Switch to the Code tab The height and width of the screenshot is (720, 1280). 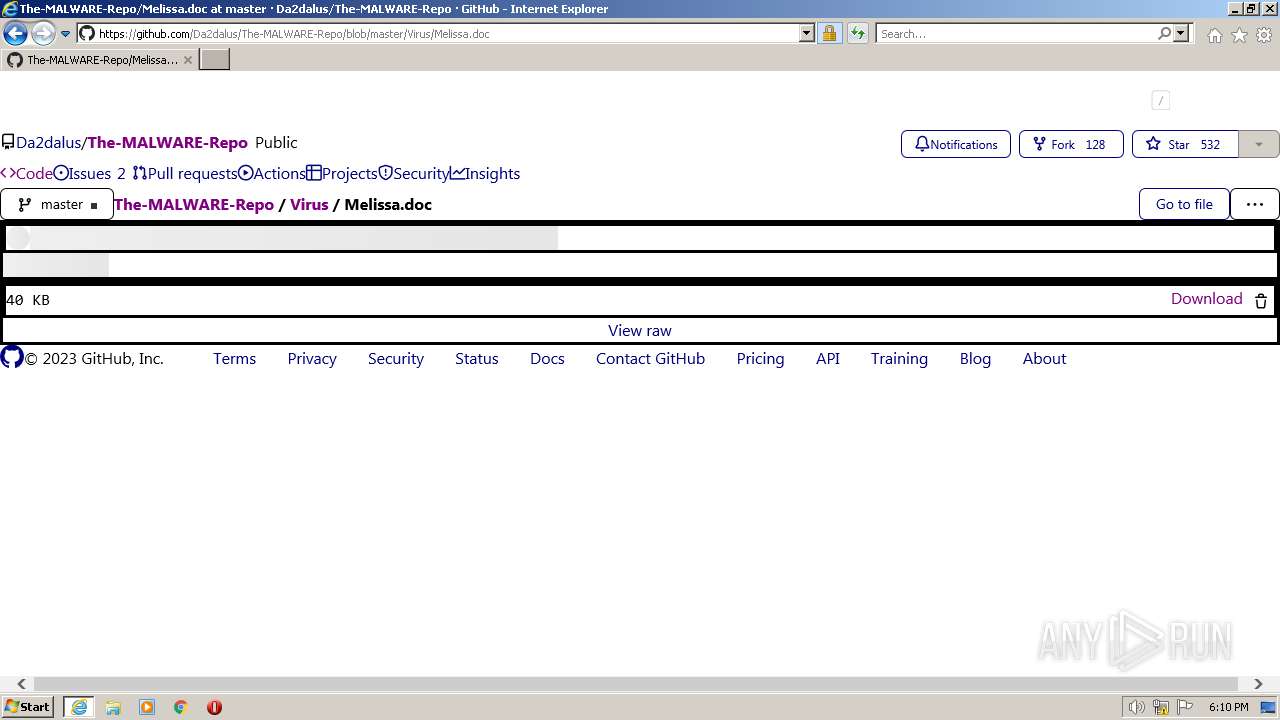pyautogui.click(x=26, y=174)
